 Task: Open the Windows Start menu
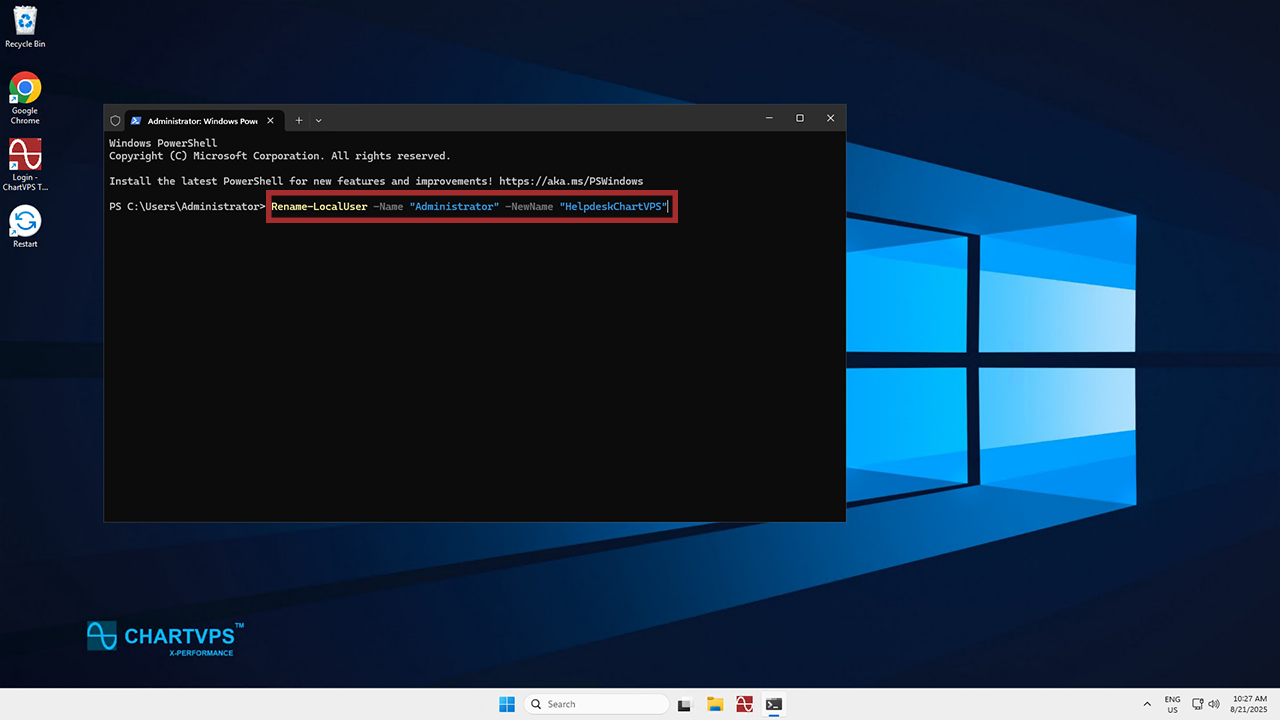click(507, 704)
